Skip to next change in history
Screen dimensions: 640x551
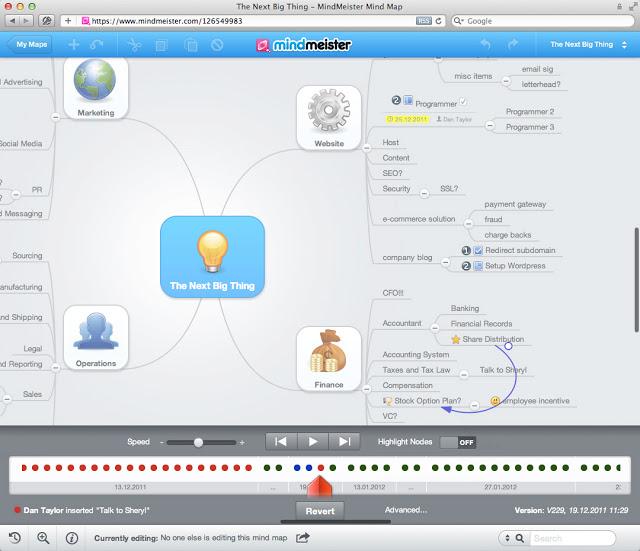pyautogui.click(x=344, y=442)
